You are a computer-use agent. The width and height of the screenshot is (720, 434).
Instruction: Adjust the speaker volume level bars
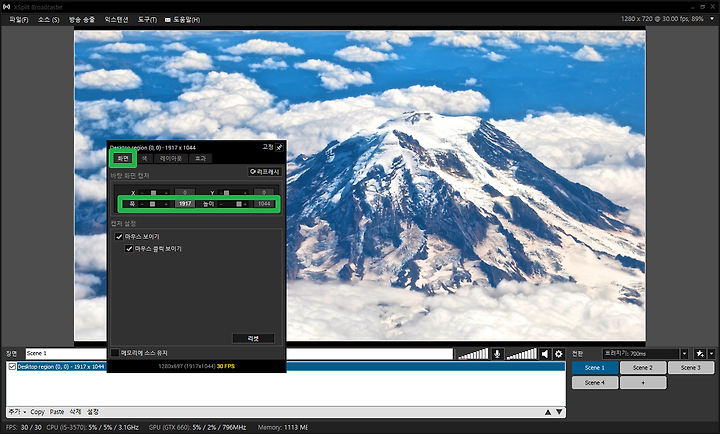pos(521,354)
